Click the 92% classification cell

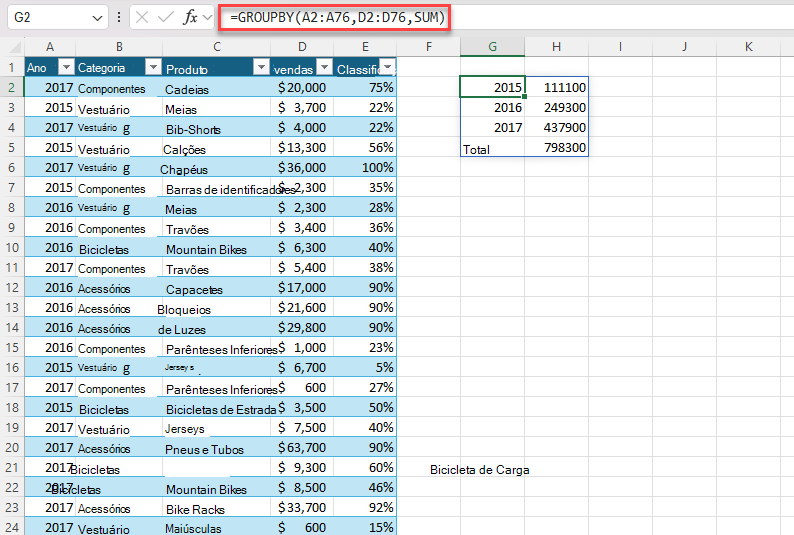click(x=365, y=507)
